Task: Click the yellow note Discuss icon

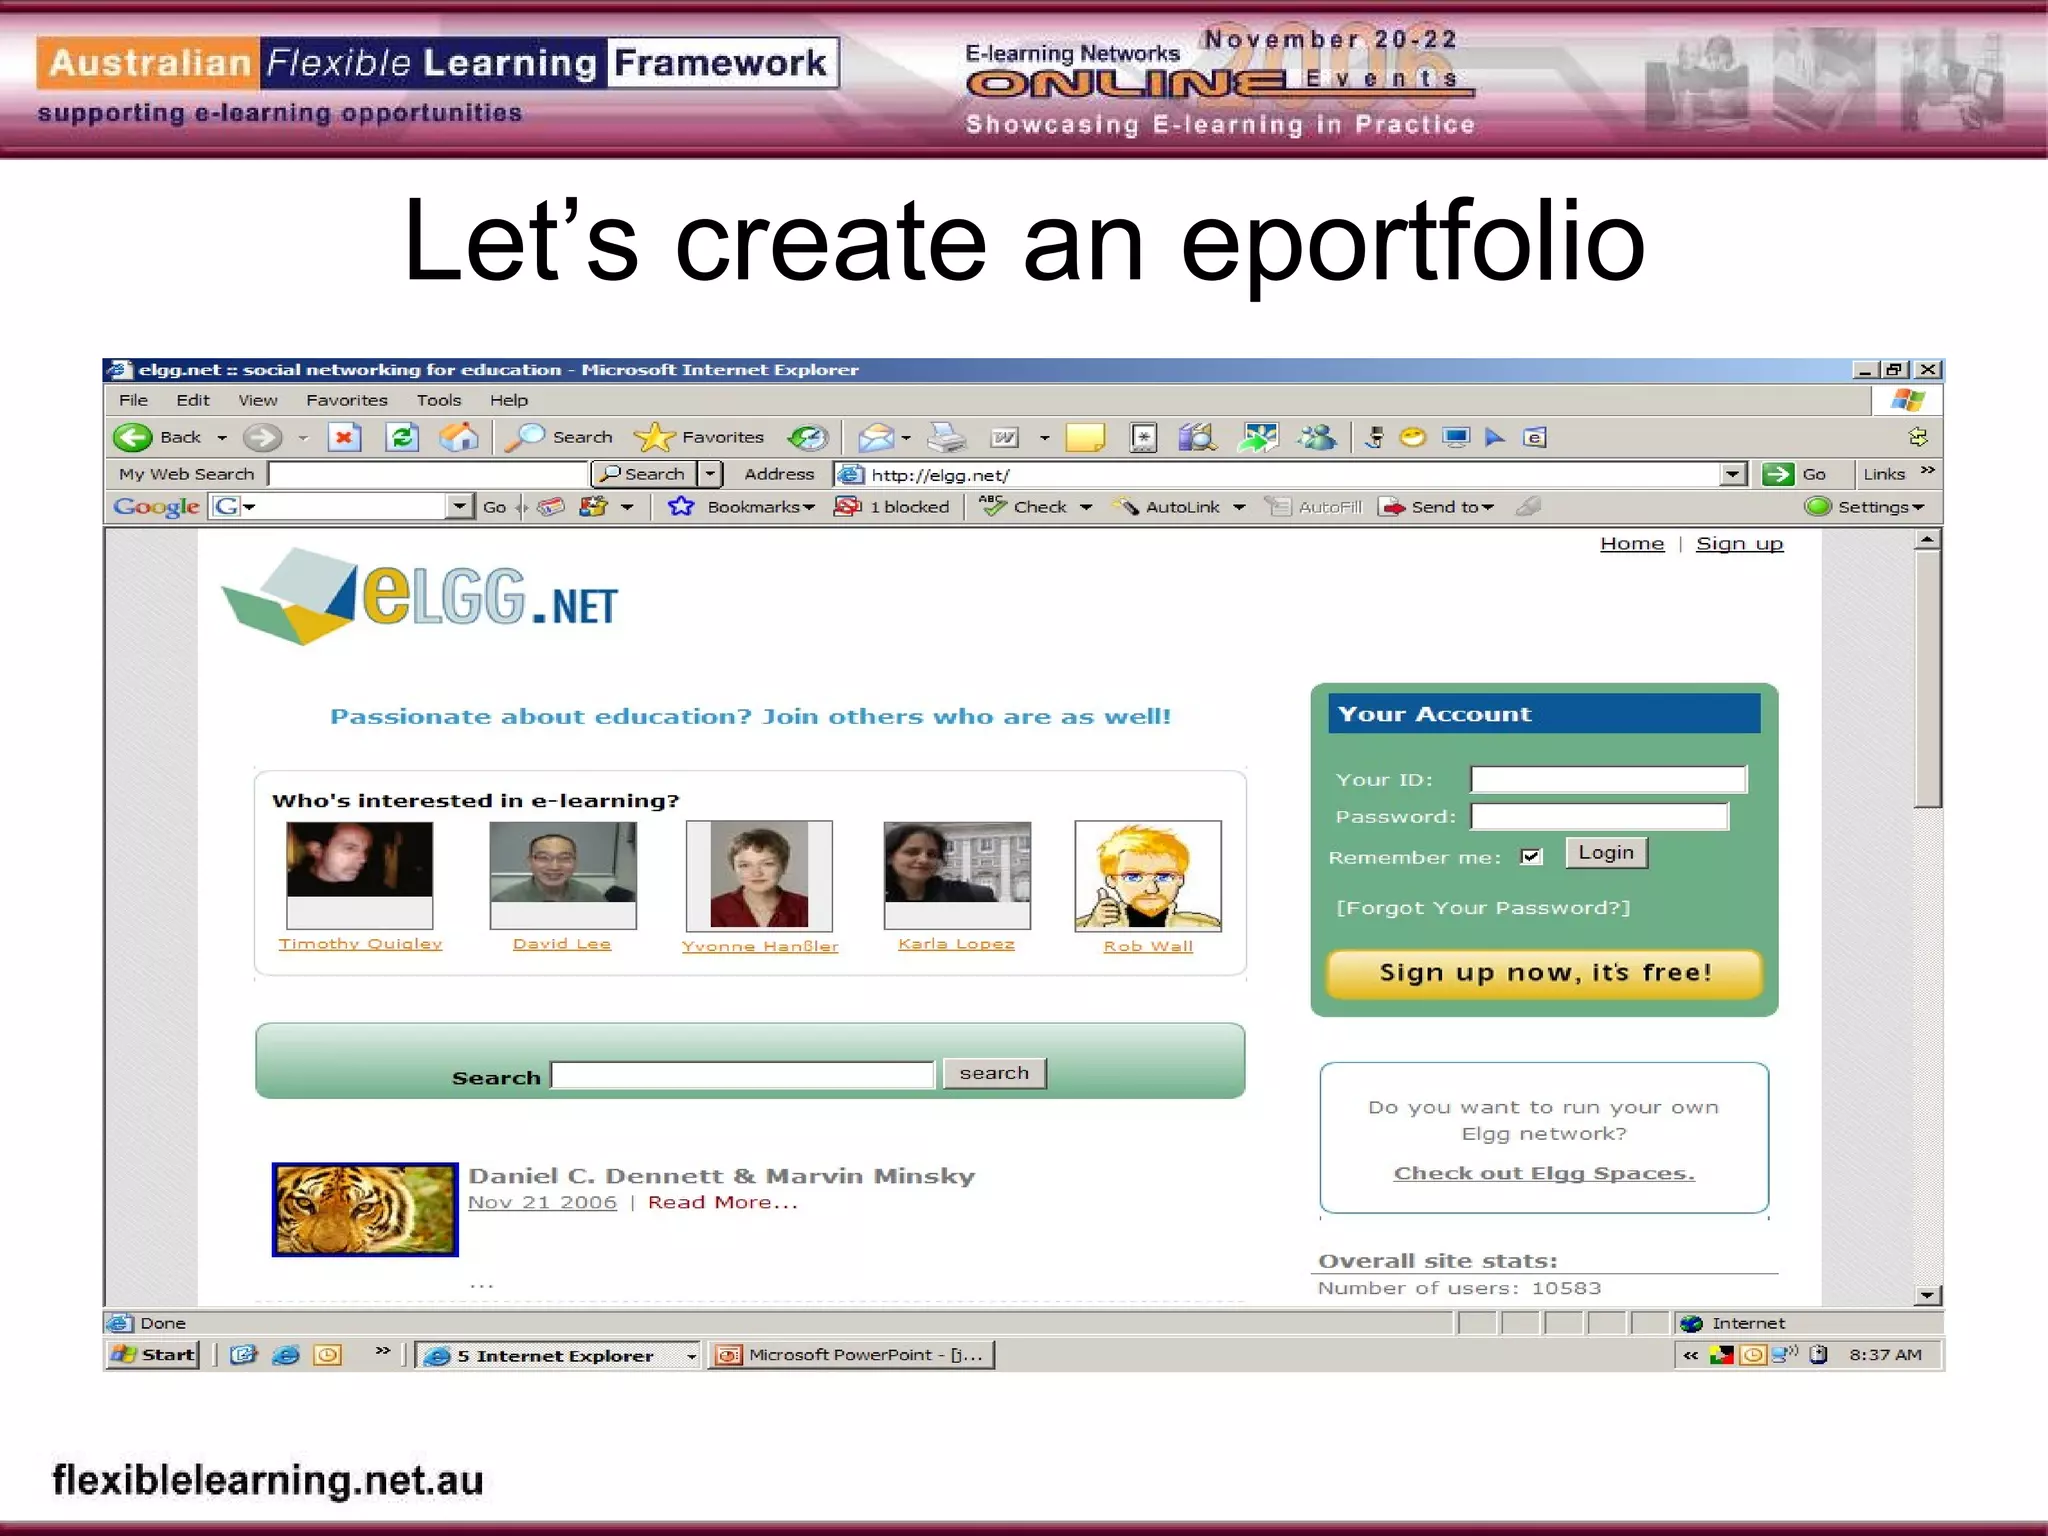Action: (1085, 437)
